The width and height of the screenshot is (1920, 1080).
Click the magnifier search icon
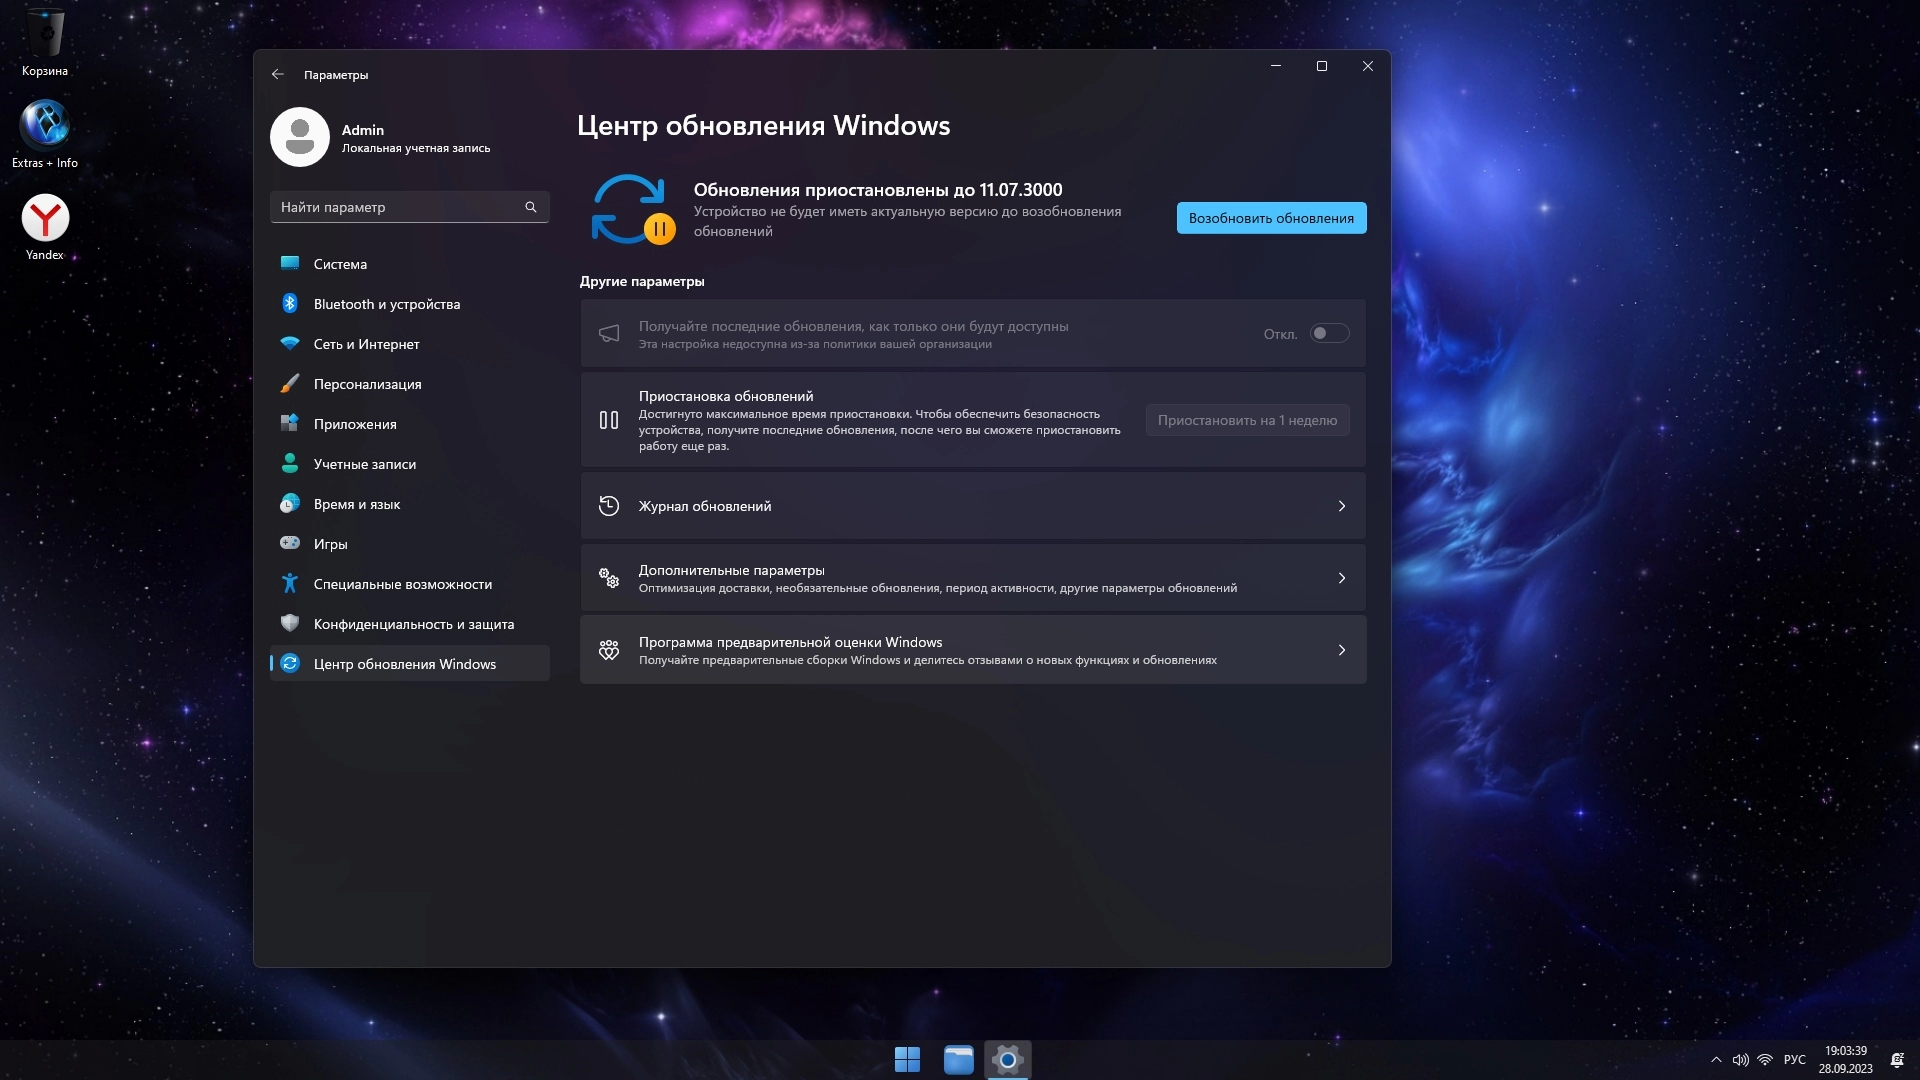tap(531, 207)
